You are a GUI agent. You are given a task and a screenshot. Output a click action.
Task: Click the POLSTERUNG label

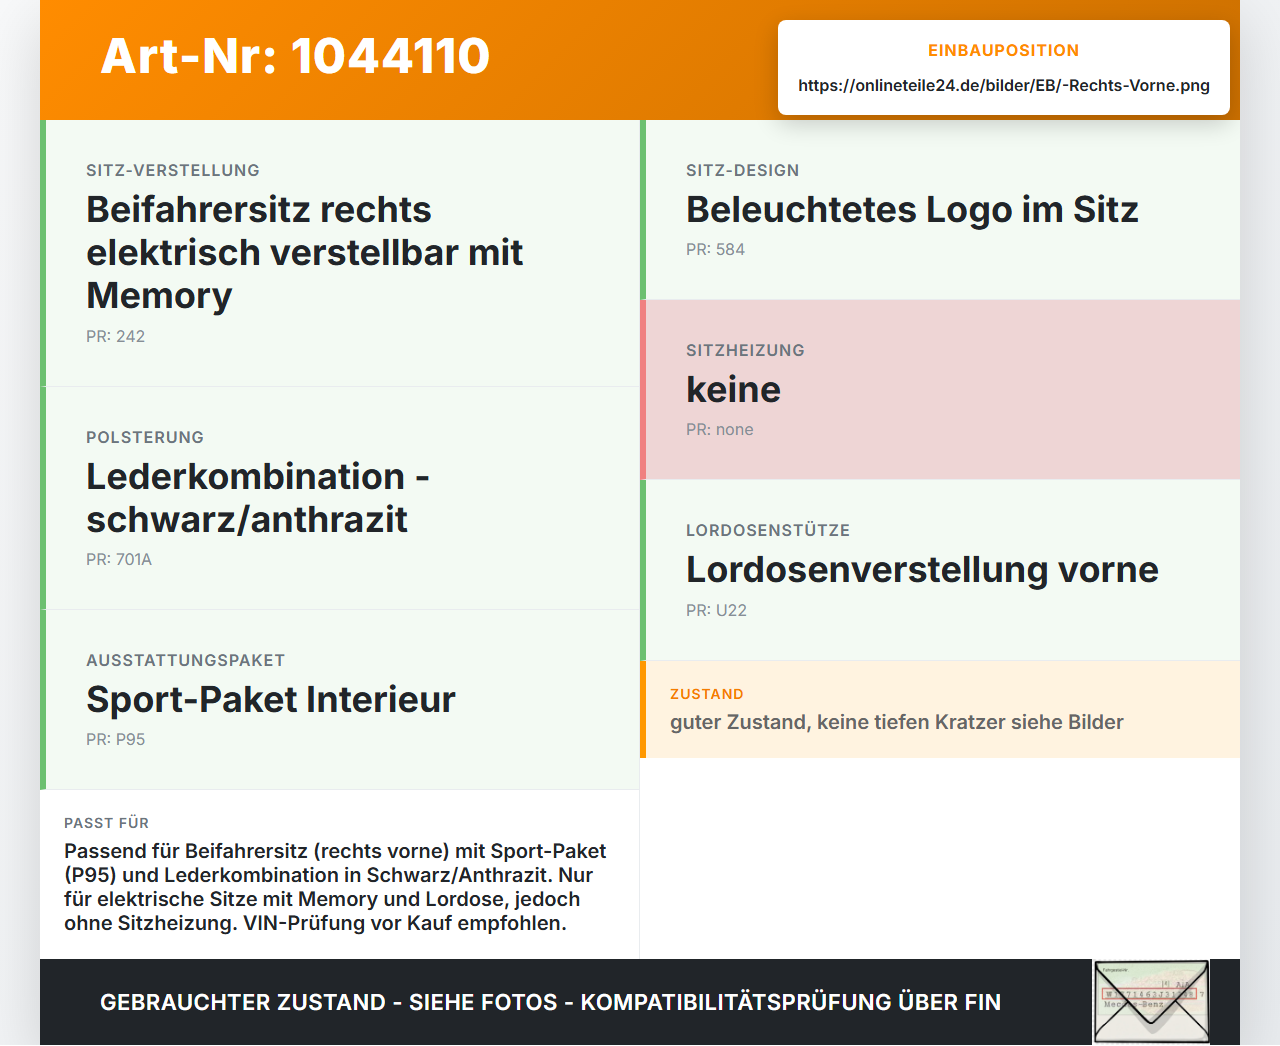(145, 438)
